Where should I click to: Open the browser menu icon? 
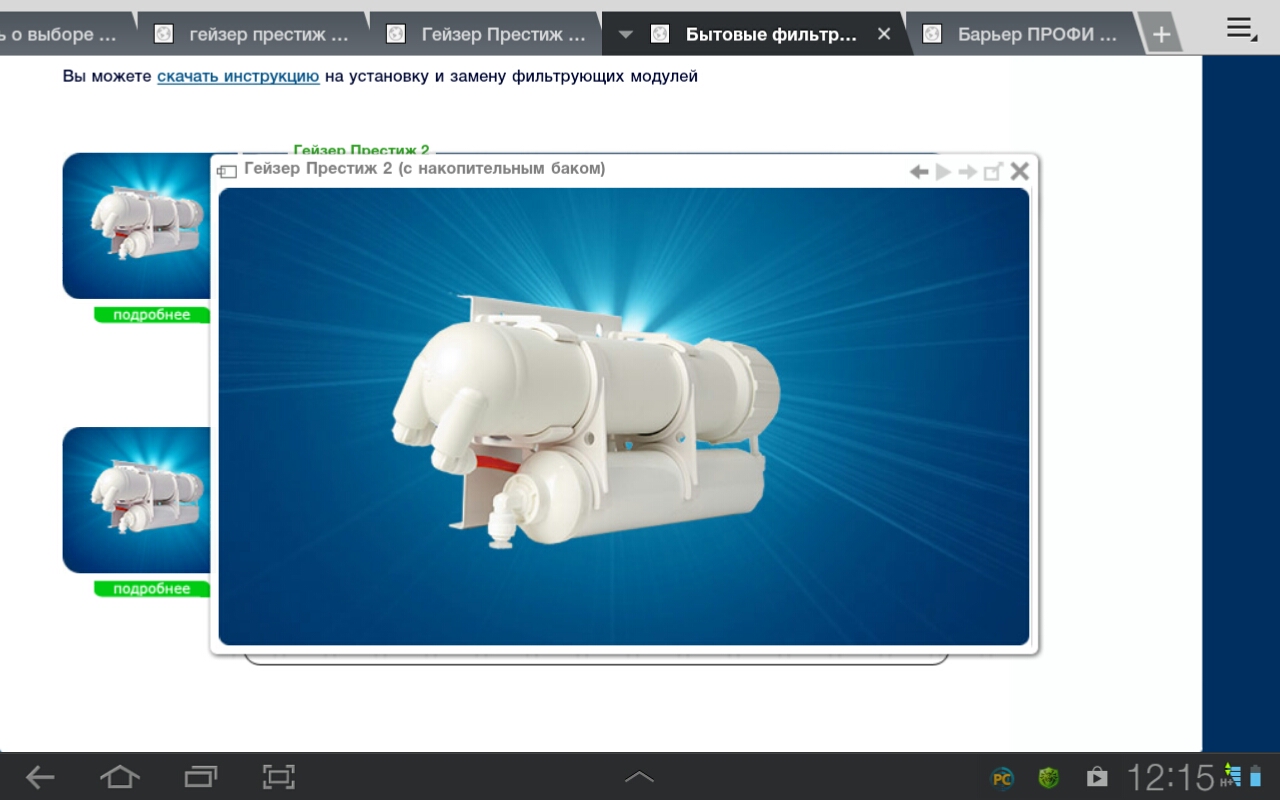point(1241,29)
